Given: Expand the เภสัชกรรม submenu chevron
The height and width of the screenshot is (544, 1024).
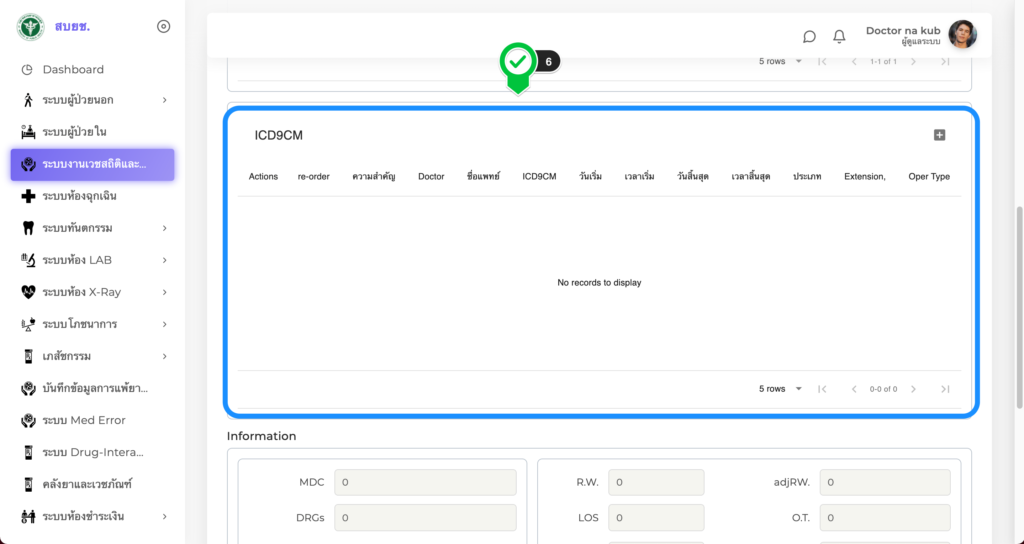Looking at the screenshot, I should click(x=164, y=356).
